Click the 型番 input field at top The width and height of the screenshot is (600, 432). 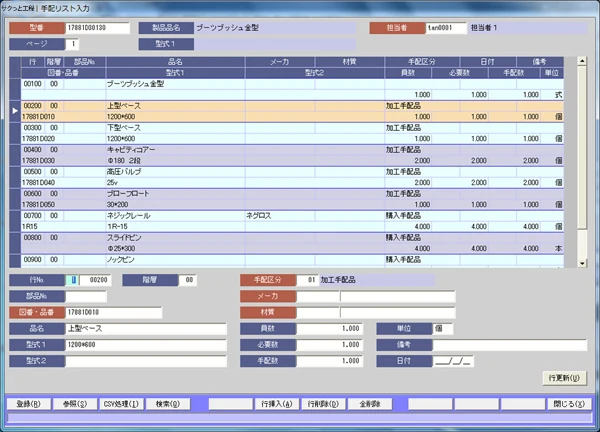[x=97, y=28]
